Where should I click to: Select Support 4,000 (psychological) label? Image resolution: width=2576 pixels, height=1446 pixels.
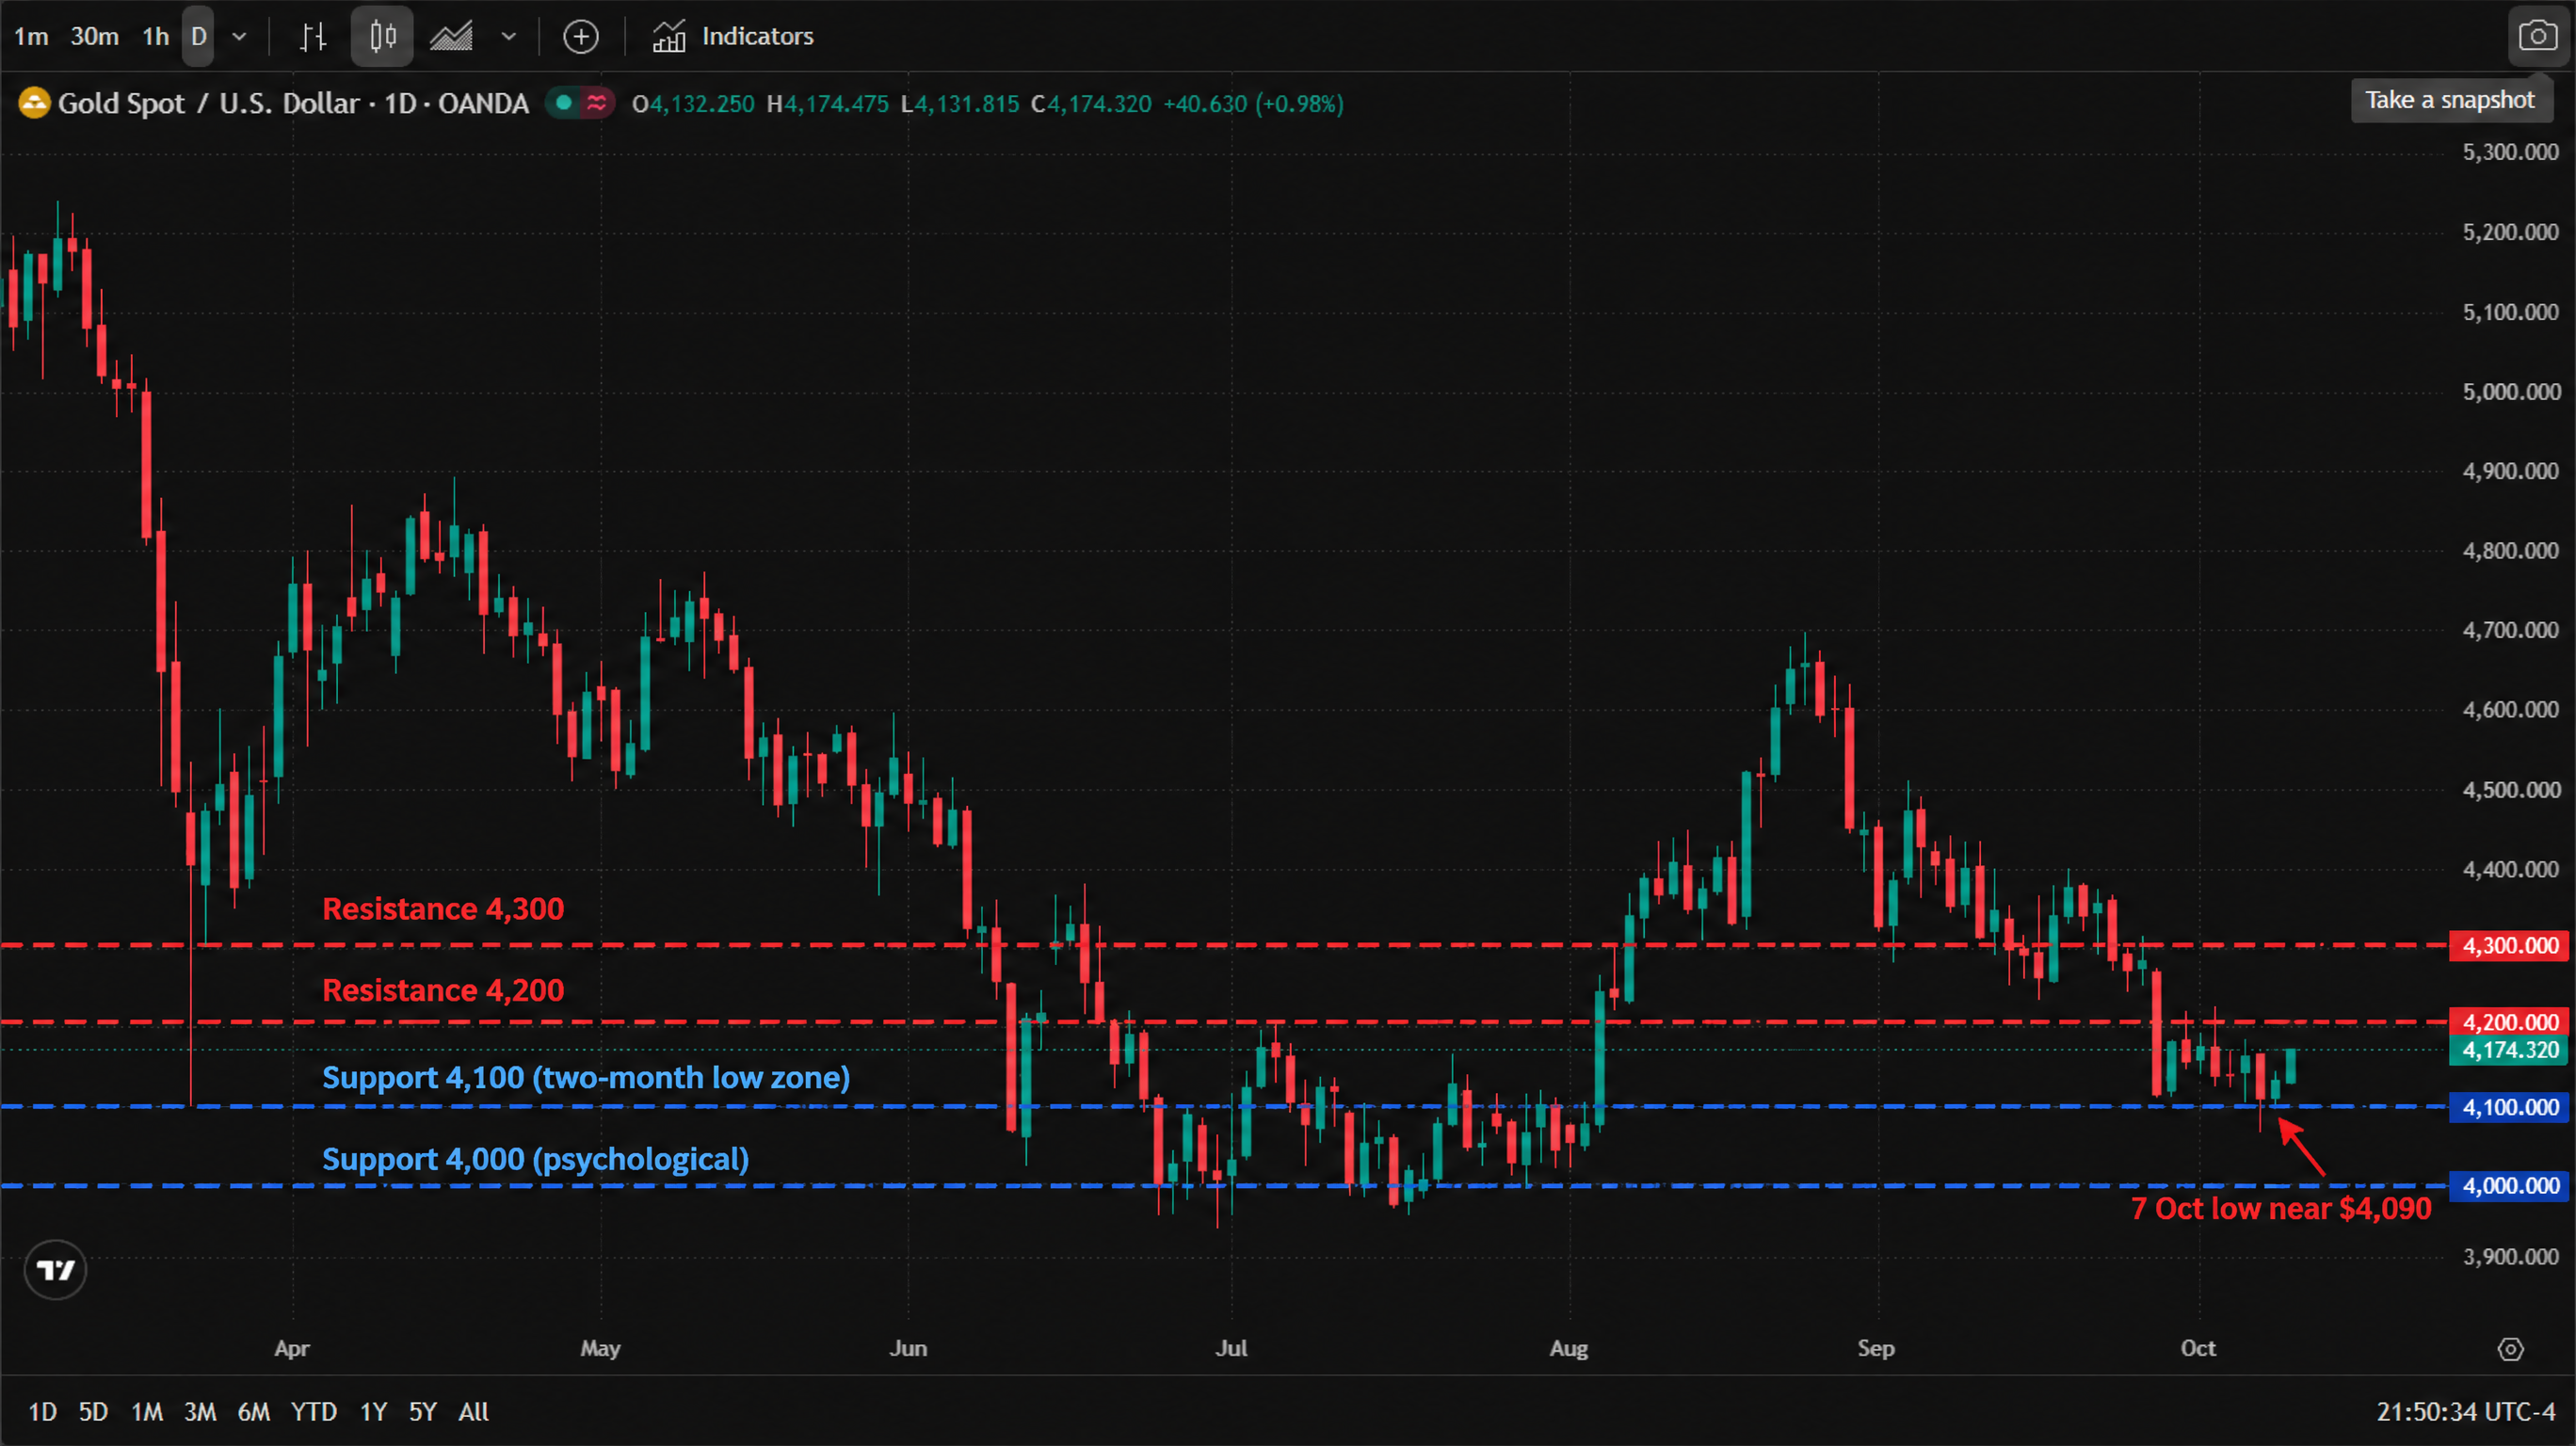click(x=535, y=1159)
